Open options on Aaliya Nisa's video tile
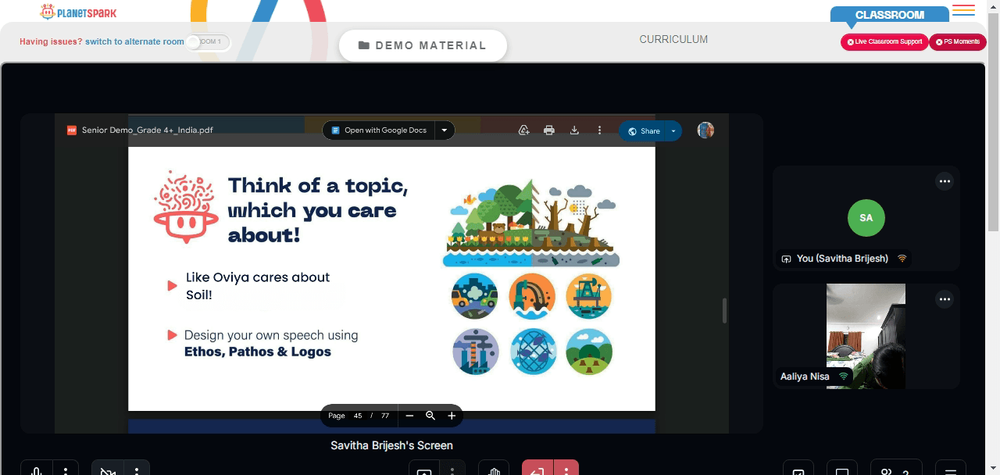The height and width of the screenshot is (475, 1000). click(x=945, y=298)
